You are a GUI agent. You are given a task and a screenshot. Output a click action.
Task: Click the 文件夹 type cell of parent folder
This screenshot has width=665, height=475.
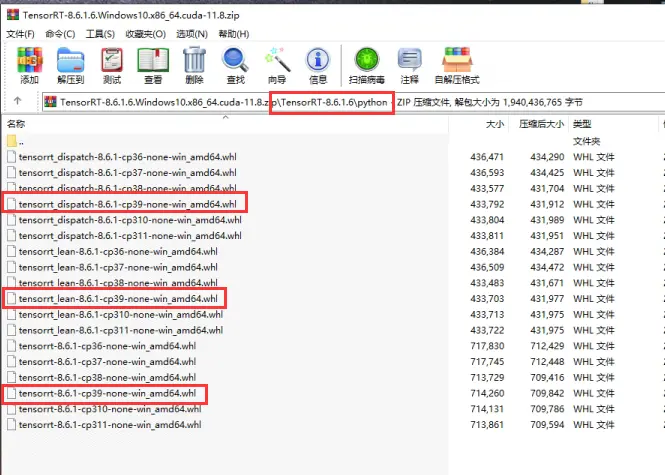click(587, 141)
